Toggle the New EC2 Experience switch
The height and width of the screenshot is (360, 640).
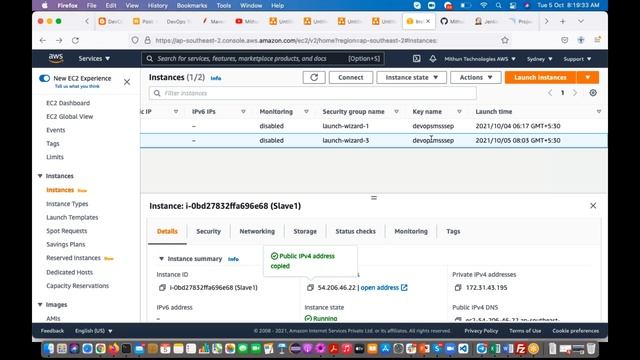(44, 78)
